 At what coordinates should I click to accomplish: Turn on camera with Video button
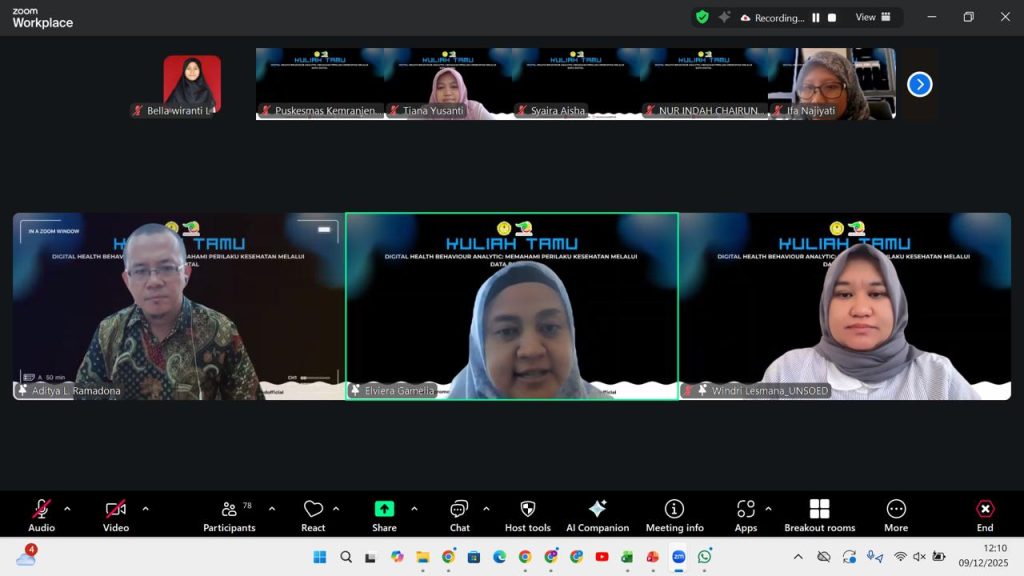pos(116,514)
